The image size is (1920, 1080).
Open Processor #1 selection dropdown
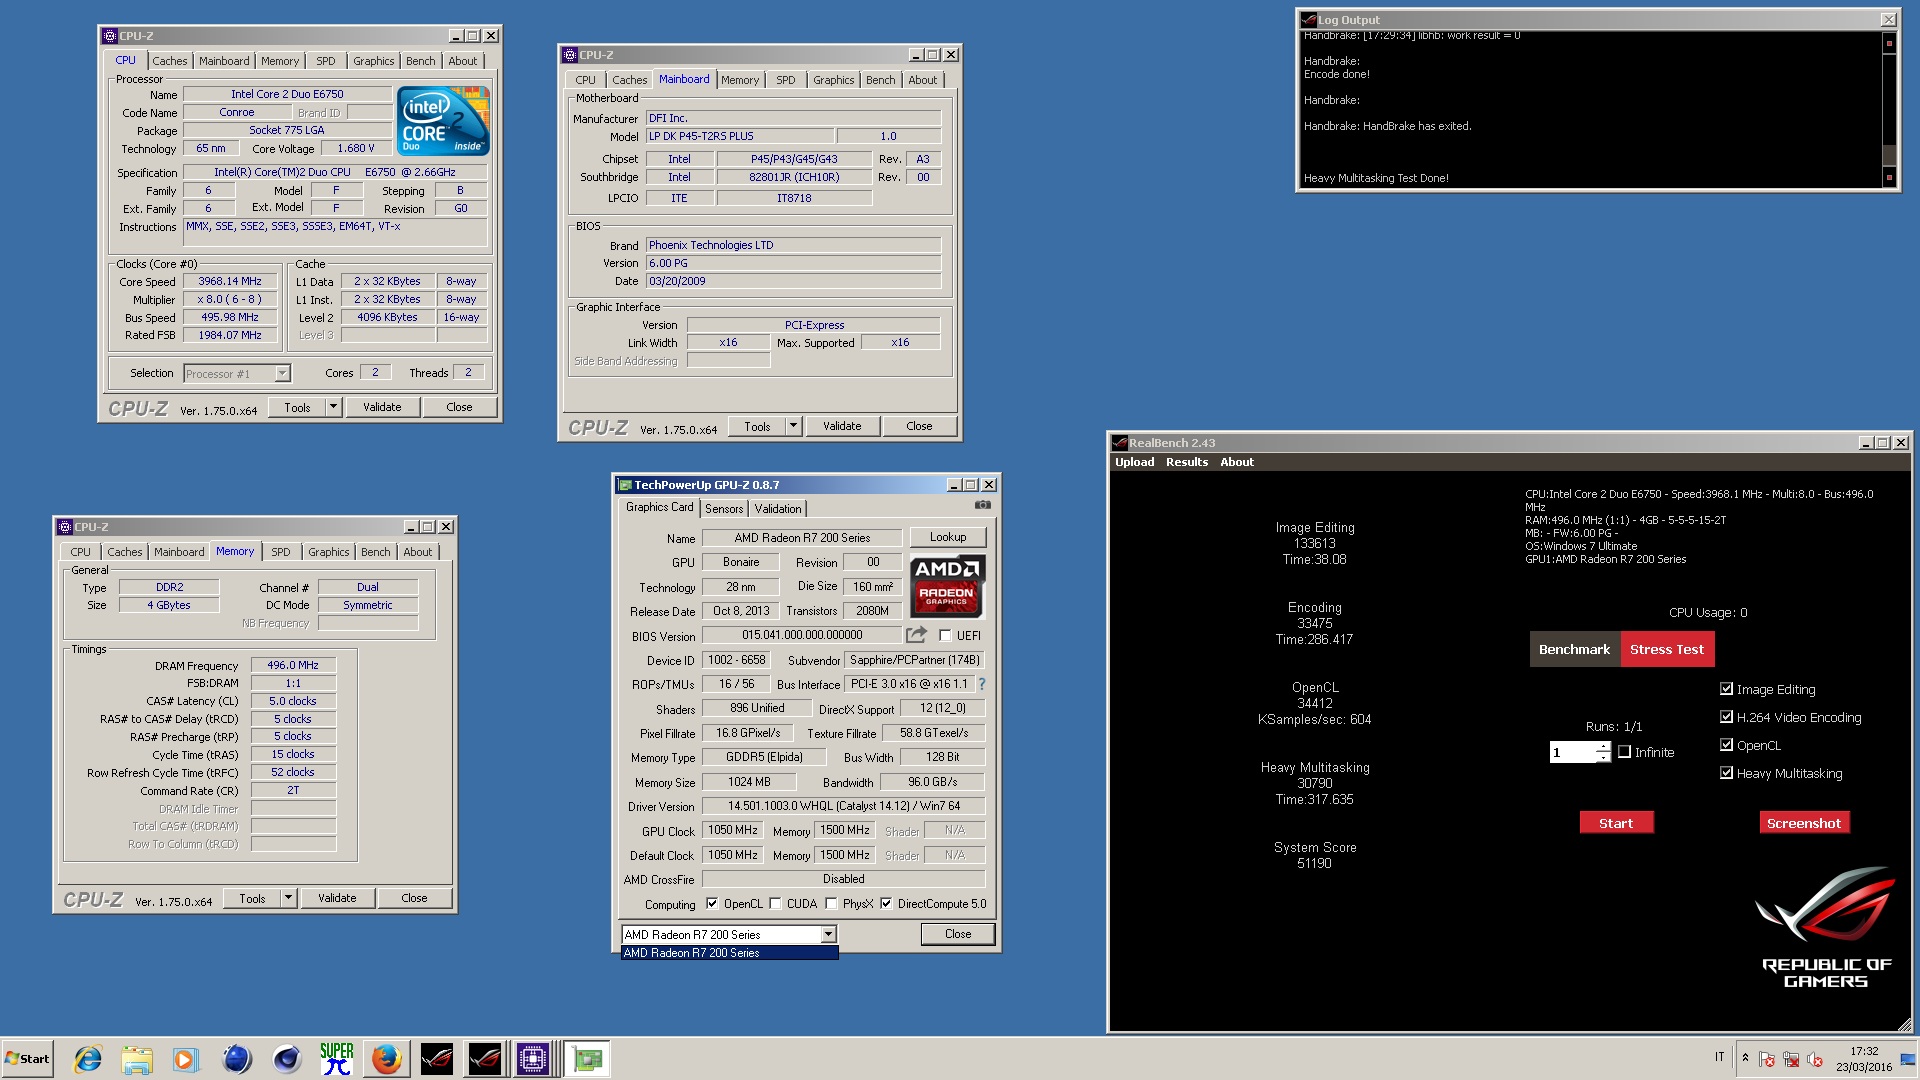[282, 373]
